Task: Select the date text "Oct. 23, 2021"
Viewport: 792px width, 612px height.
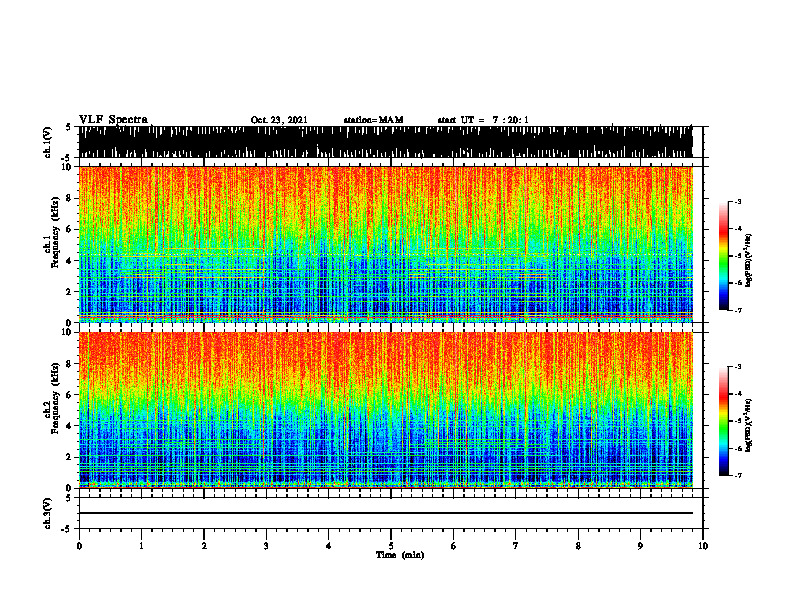Action: click(x=279, y=120)
